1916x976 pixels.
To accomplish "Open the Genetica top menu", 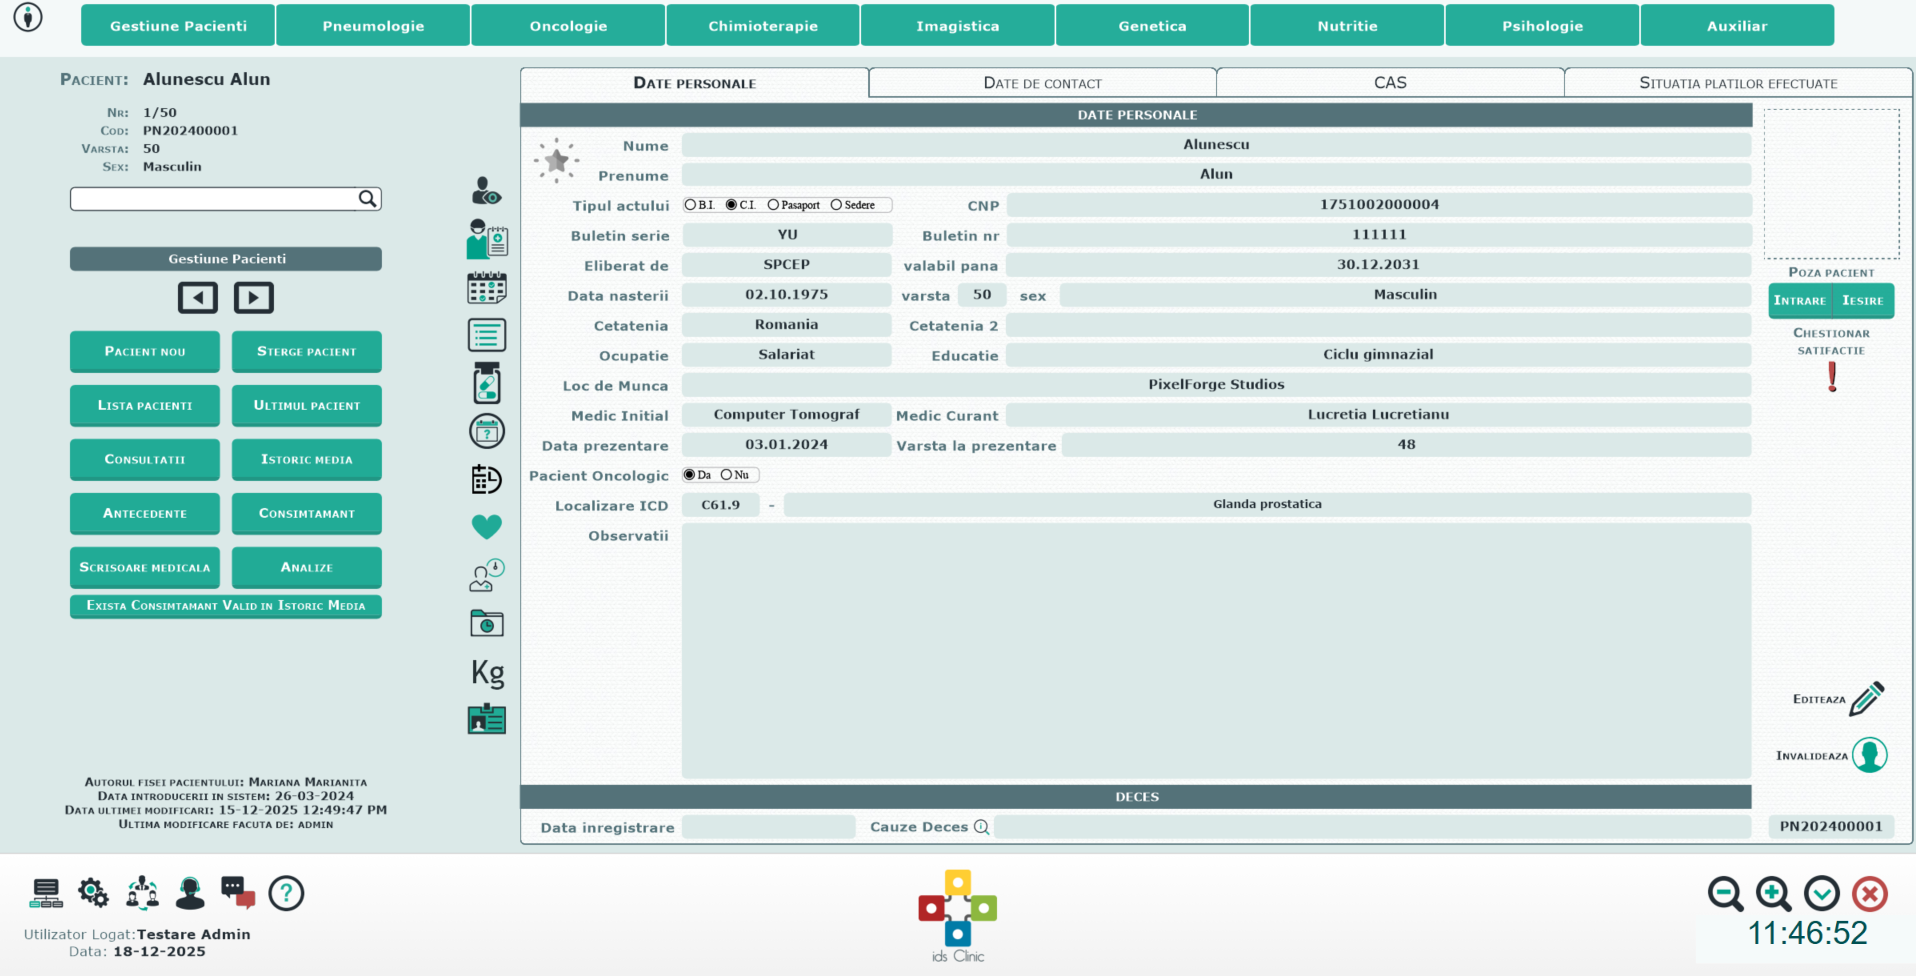I will coord(1152,26).
